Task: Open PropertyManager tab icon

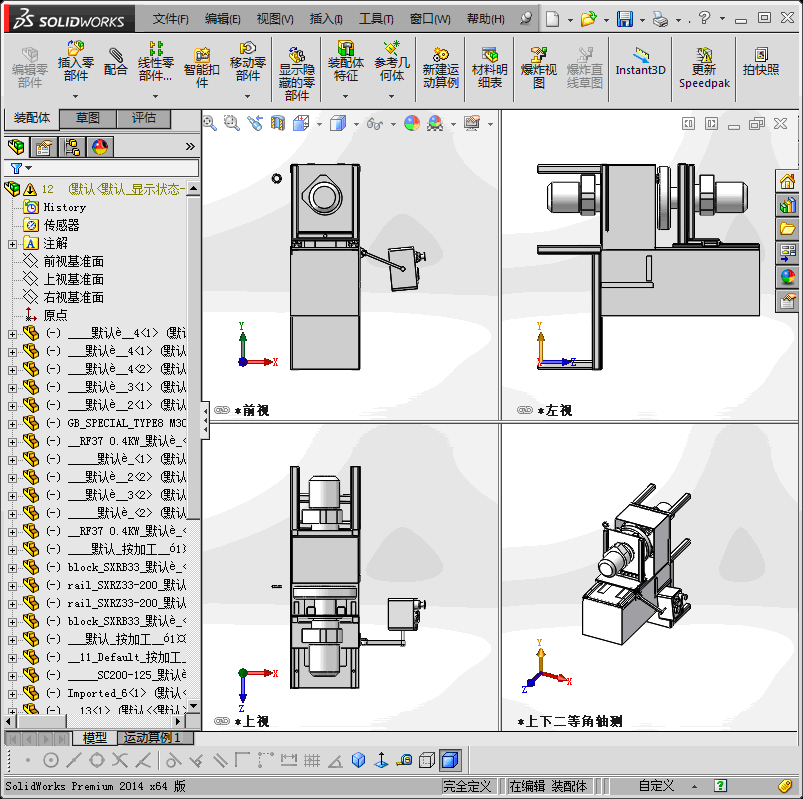Action: pyautogui.click(x=44, y=147)
